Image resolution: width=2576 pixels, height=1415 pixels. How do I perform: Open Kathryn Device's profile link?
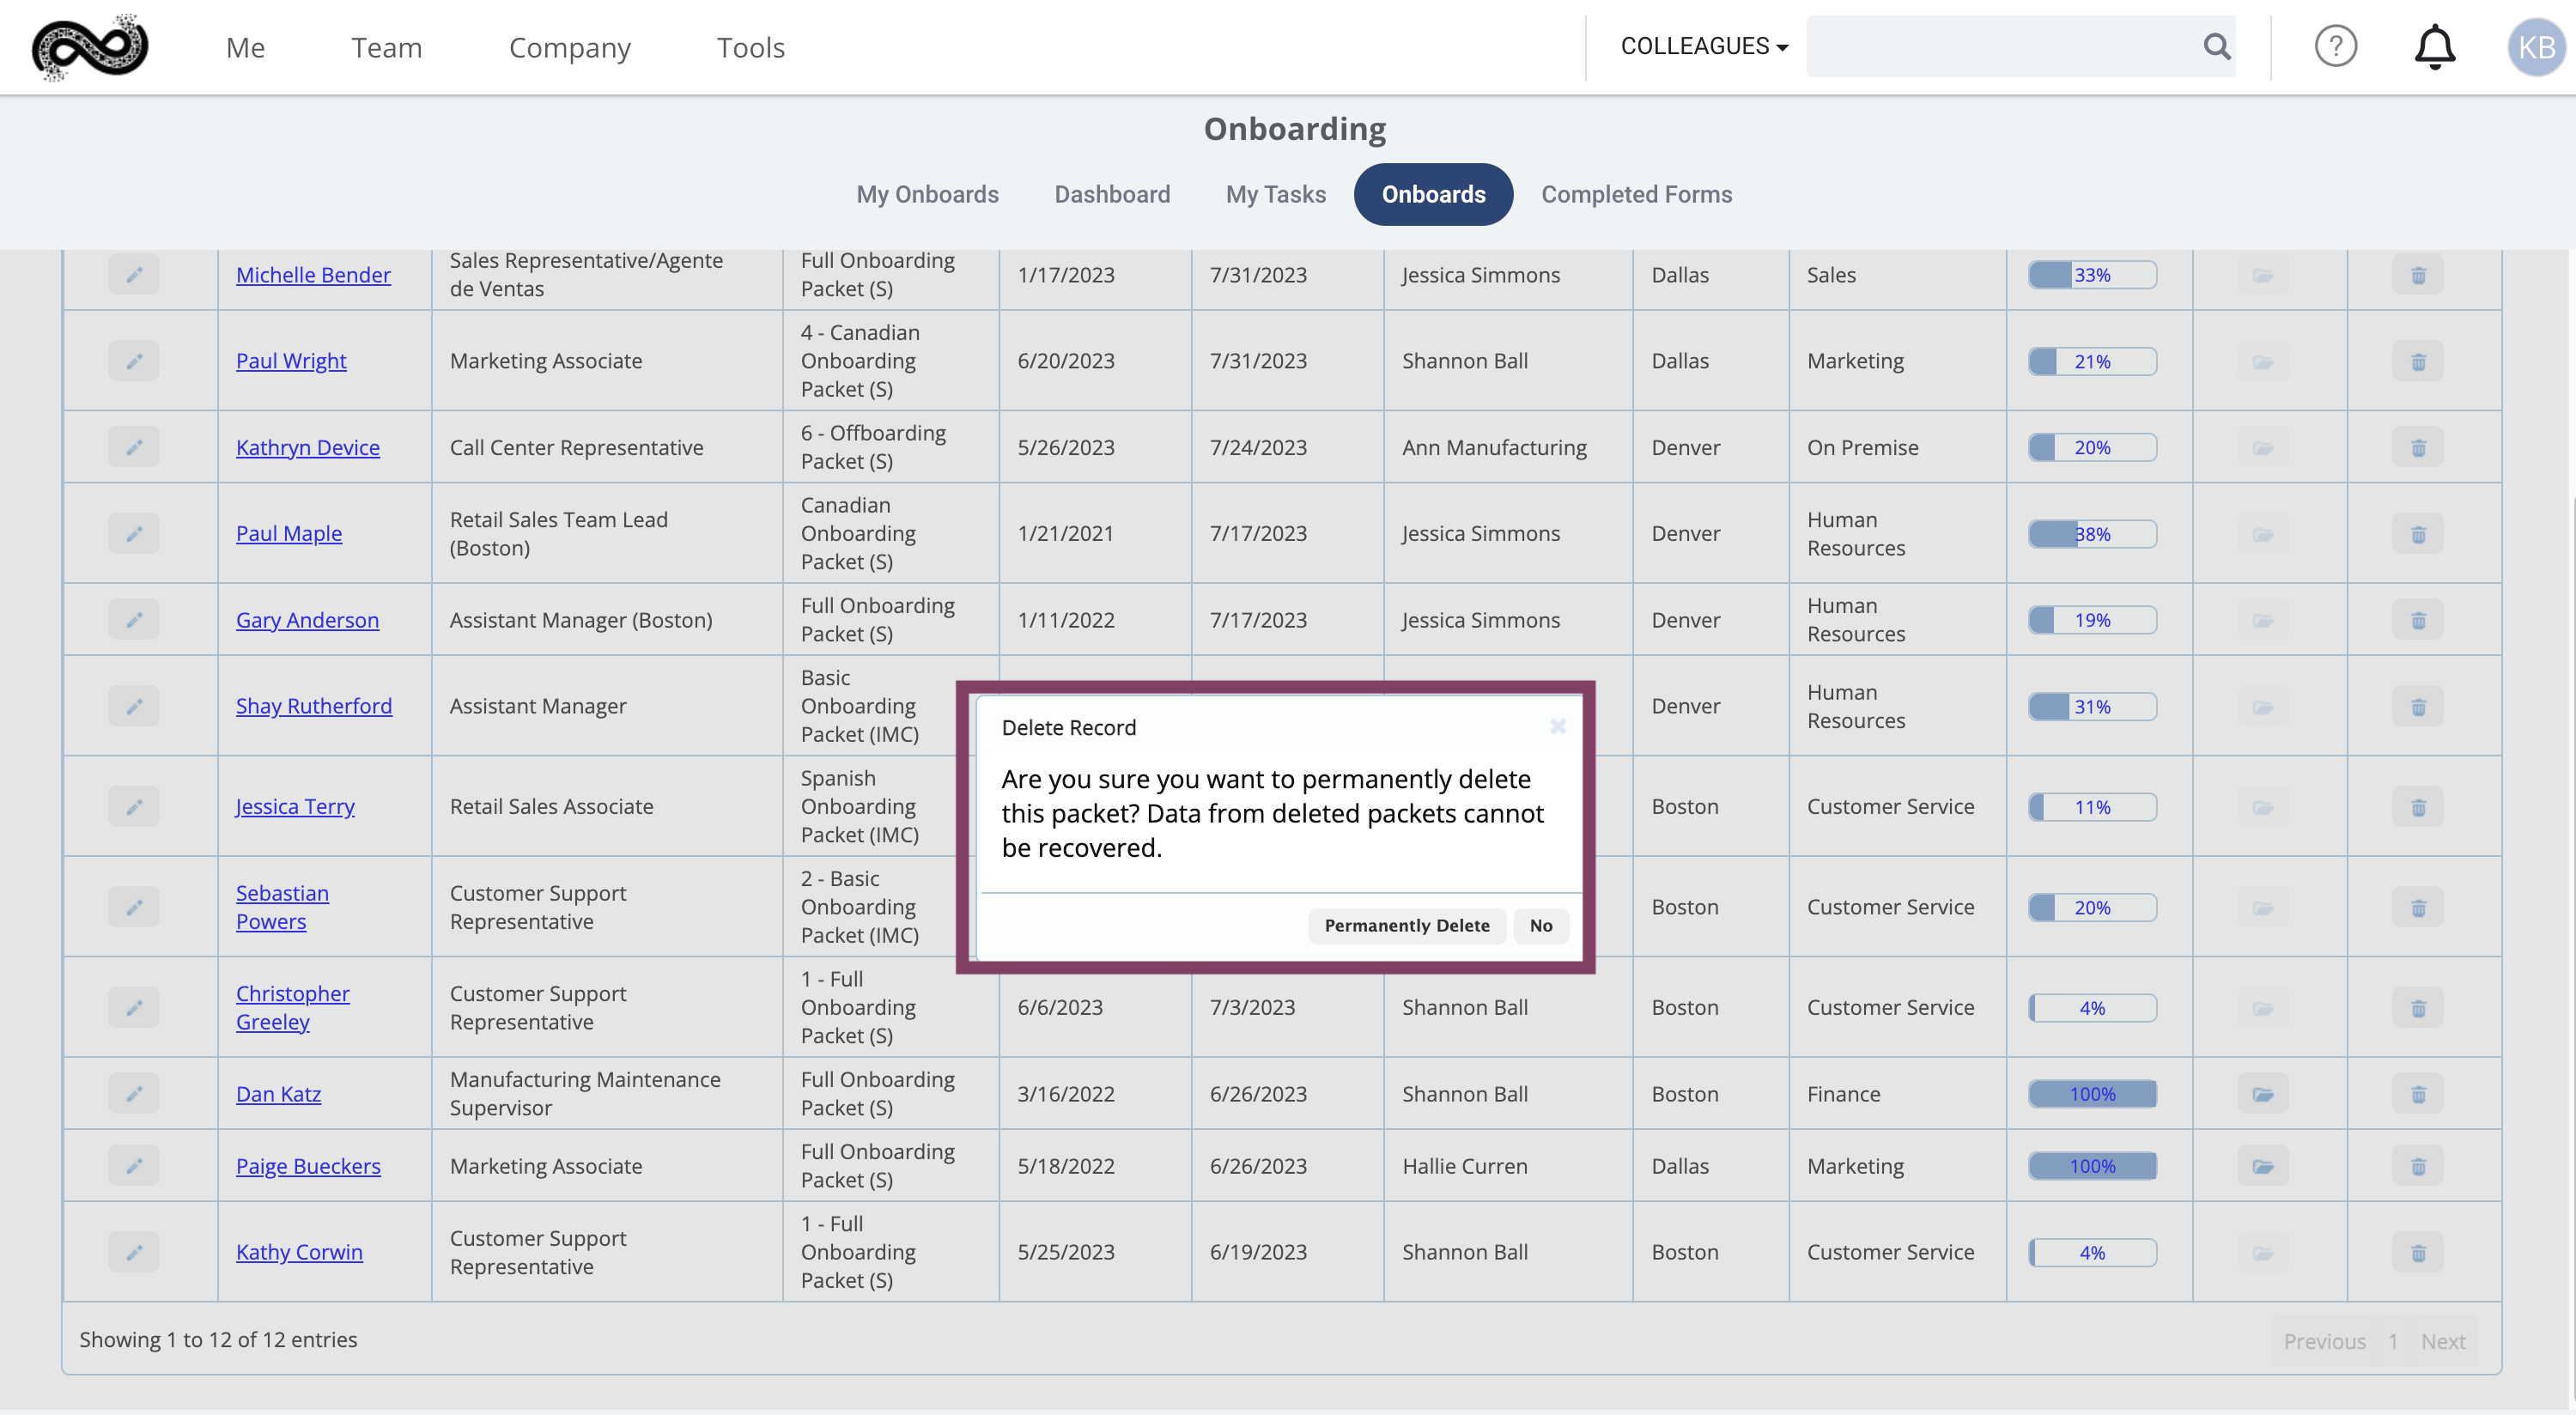tap(307, 447)
